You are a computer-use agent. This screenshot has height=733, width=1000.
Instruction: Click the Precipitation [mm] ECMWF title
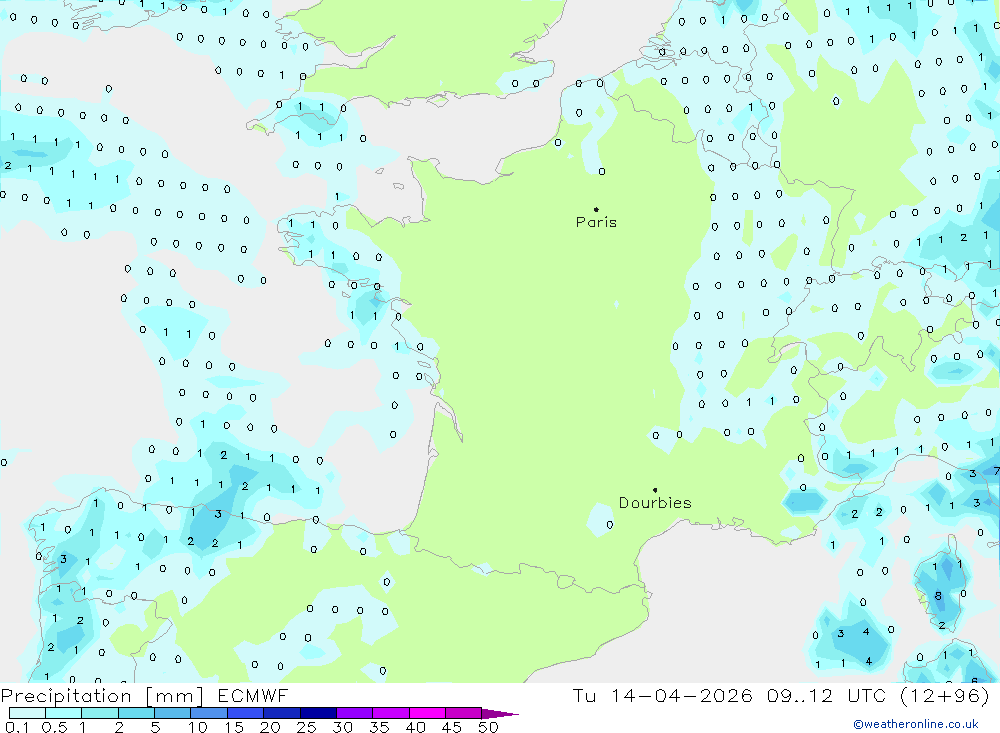[145, 695]
